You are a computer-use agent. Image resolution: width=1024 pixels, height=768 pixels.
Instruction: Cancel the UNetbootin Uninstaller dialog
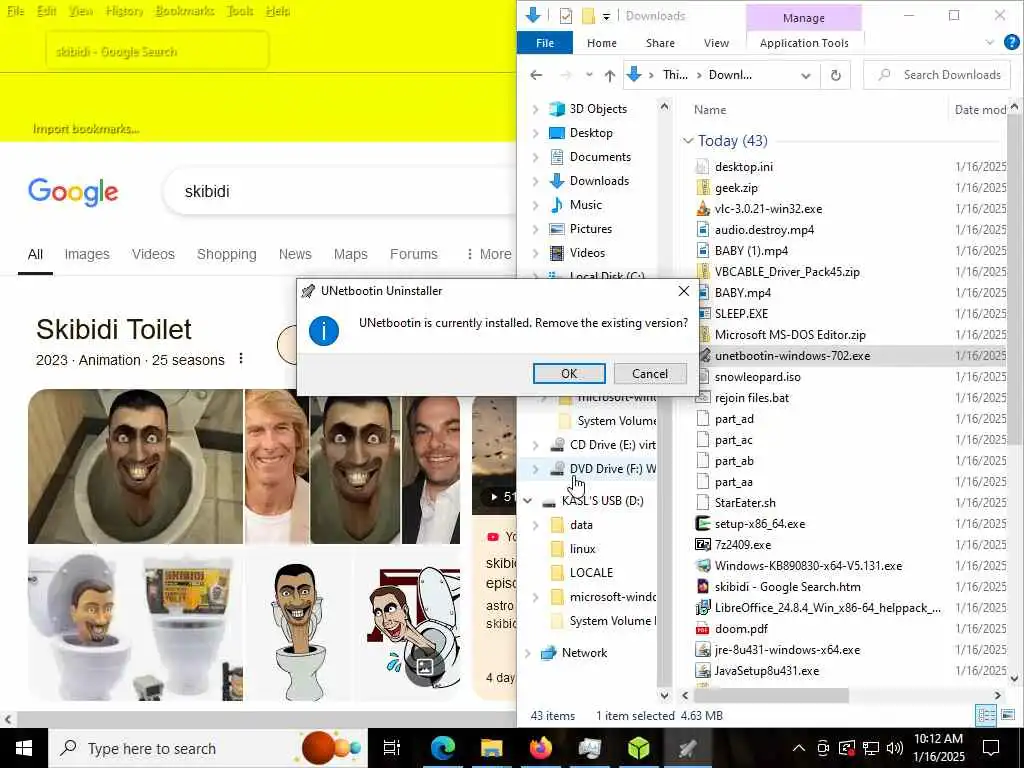pyautogui.click(x=650, y=374)
